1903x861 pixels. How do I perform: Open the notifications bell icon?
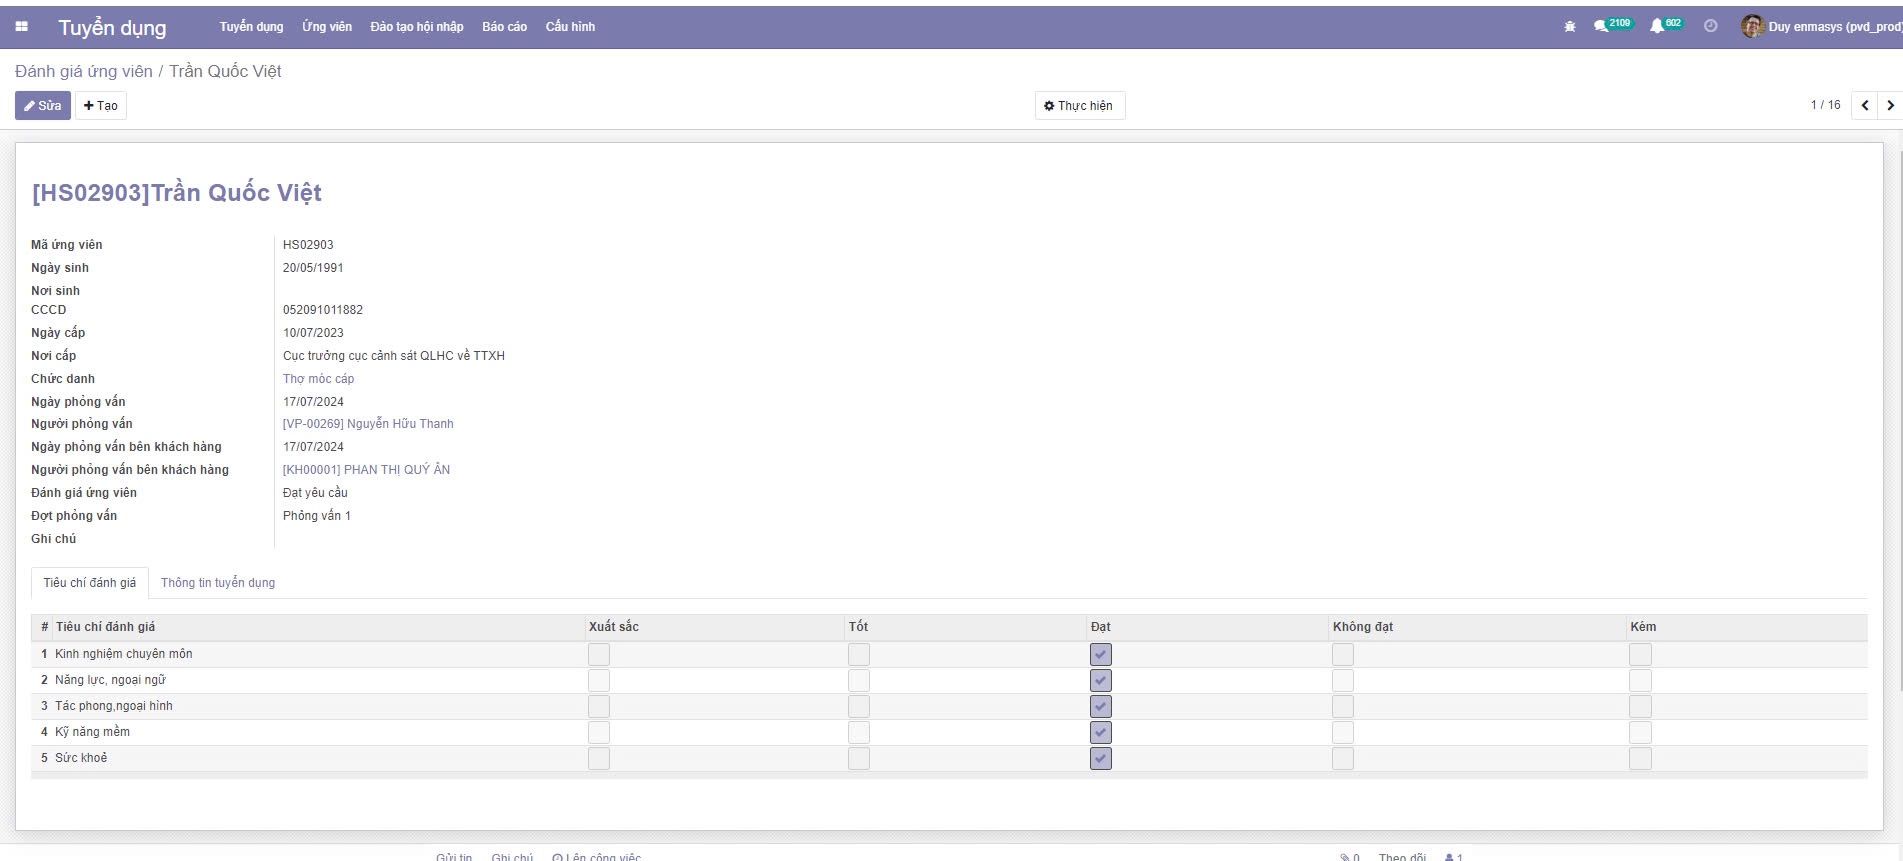click(1657, 27)
